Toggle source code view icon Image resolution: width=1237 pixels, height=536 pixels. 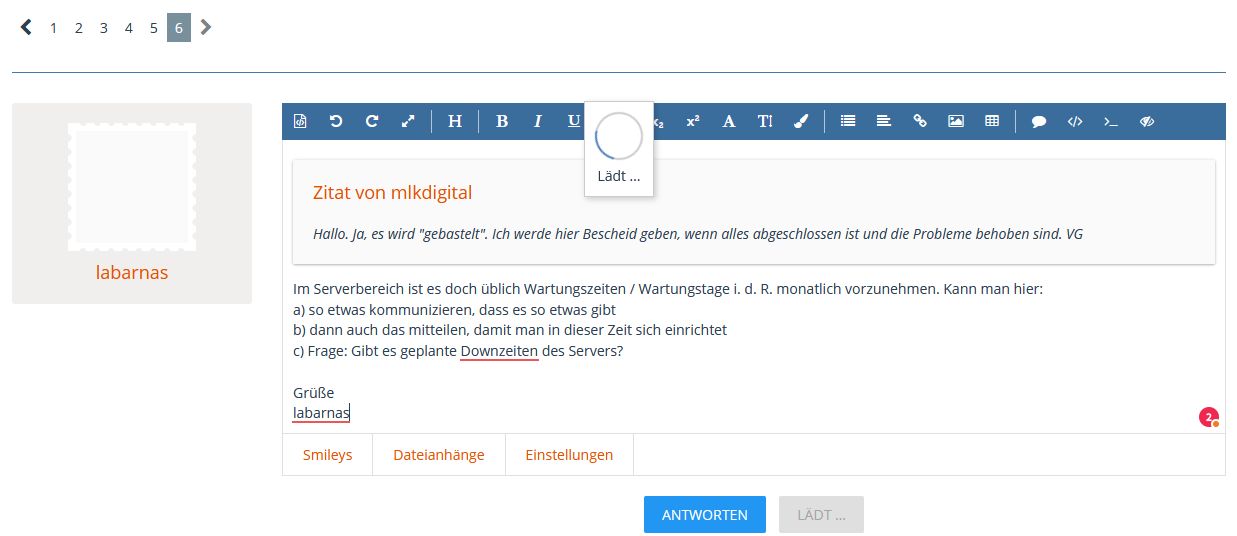(x=300, y=121)
